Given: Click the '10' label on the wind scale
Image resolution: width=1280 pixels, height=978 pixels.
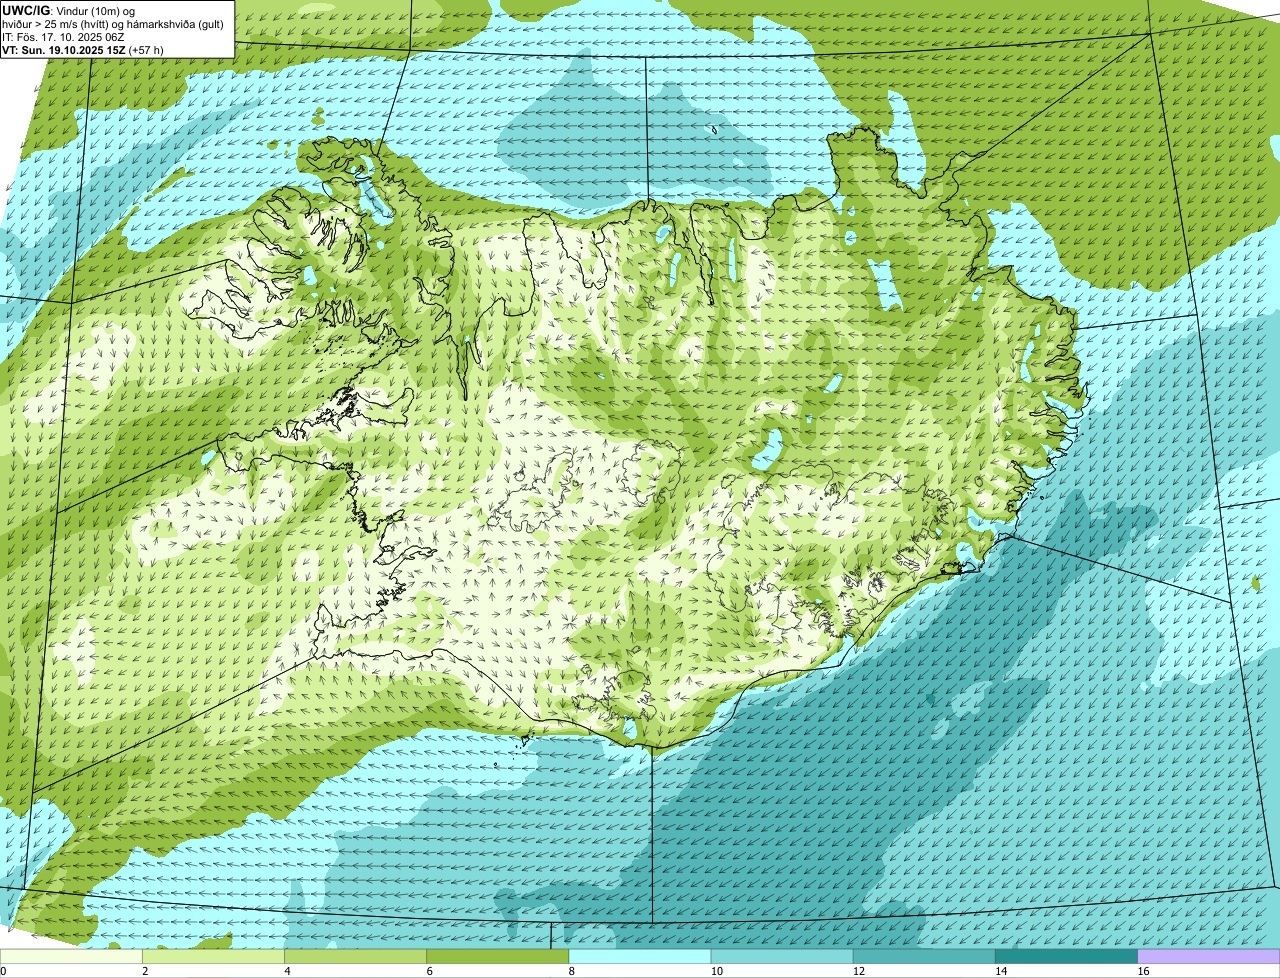Looking at the screenshot, I should coord(717,971).
